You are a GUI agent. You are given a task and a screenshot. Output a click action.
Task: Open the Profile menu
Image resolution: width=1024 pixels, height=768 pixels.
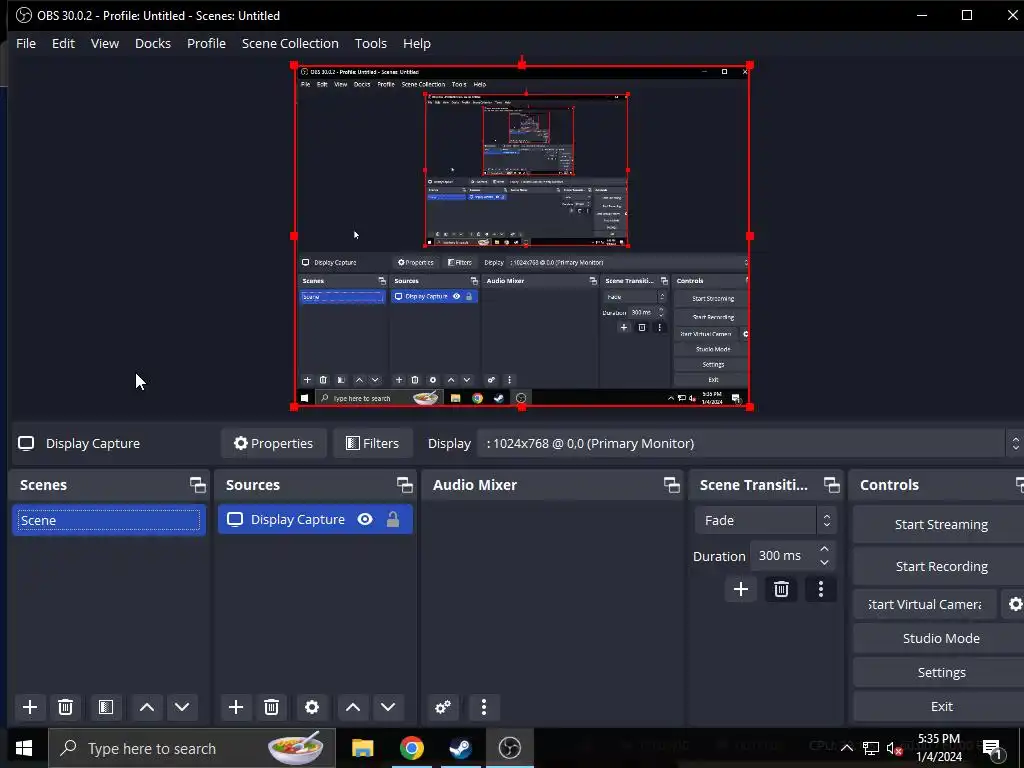(x=206, y=43)
